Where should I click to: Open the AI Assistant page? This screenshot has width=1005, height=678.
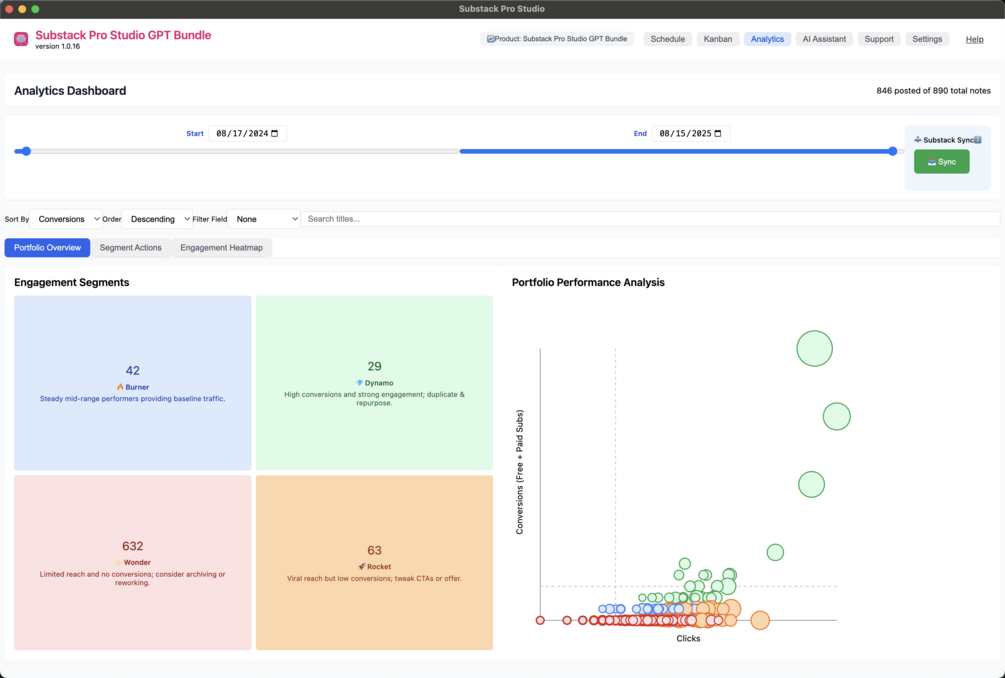pos(824,39)
